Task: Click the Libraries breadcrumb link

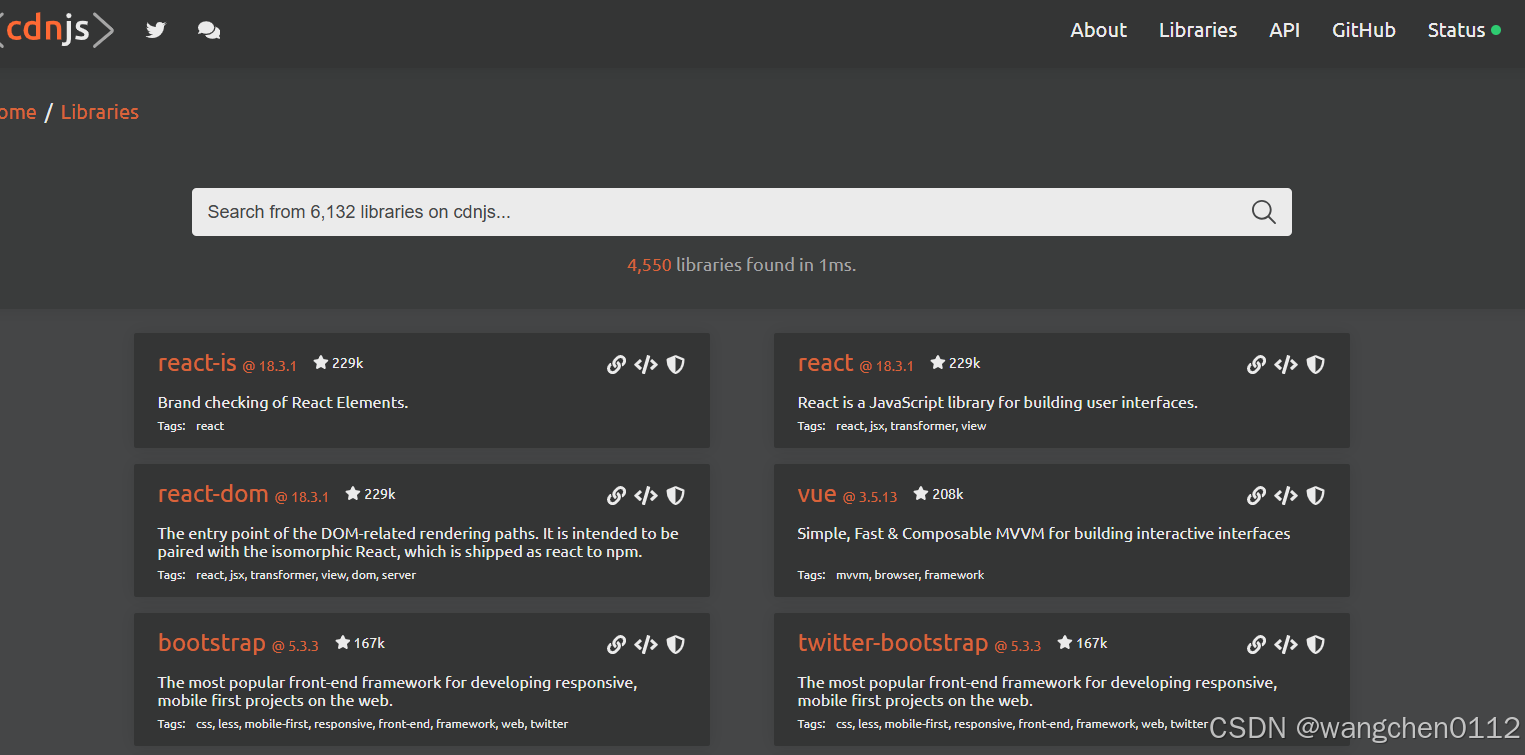Action: pyautogui.click(x=100, y=112)
